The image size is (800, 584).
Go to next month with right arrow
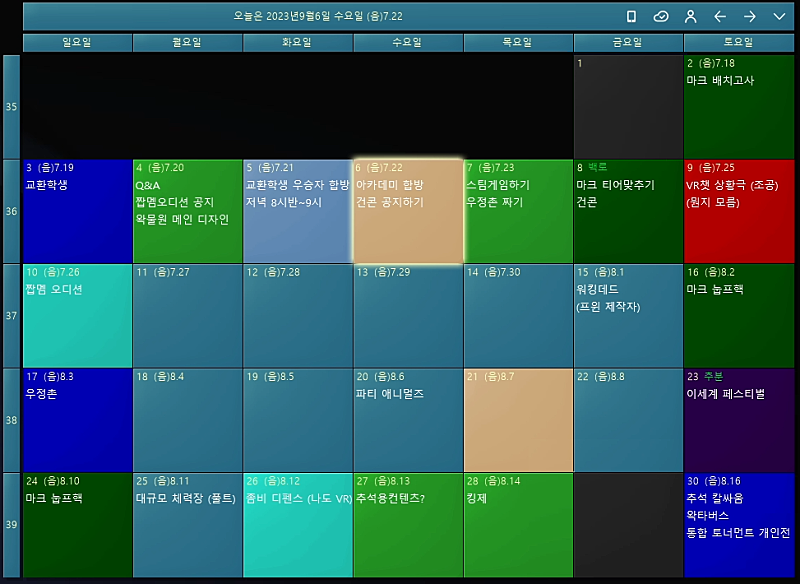[749, 16]
